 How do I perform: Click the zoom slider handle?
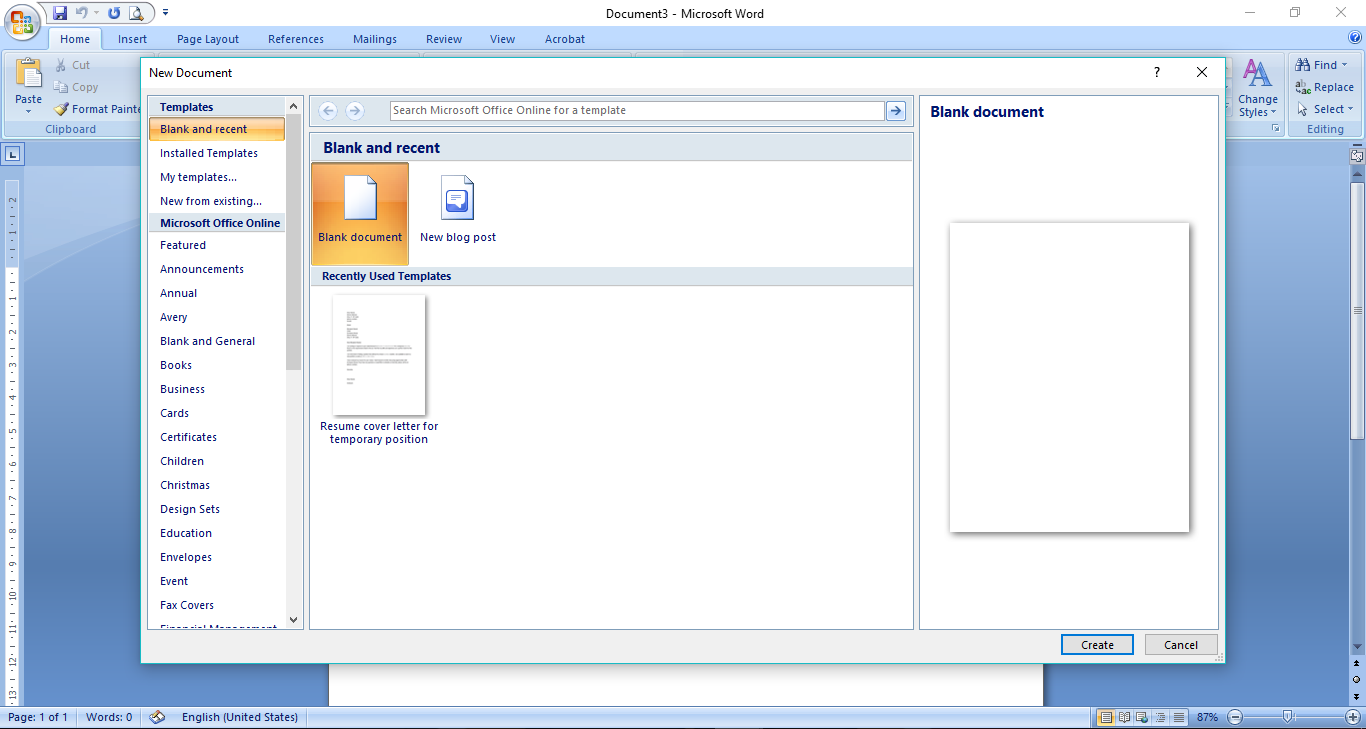coord(1288,717)
